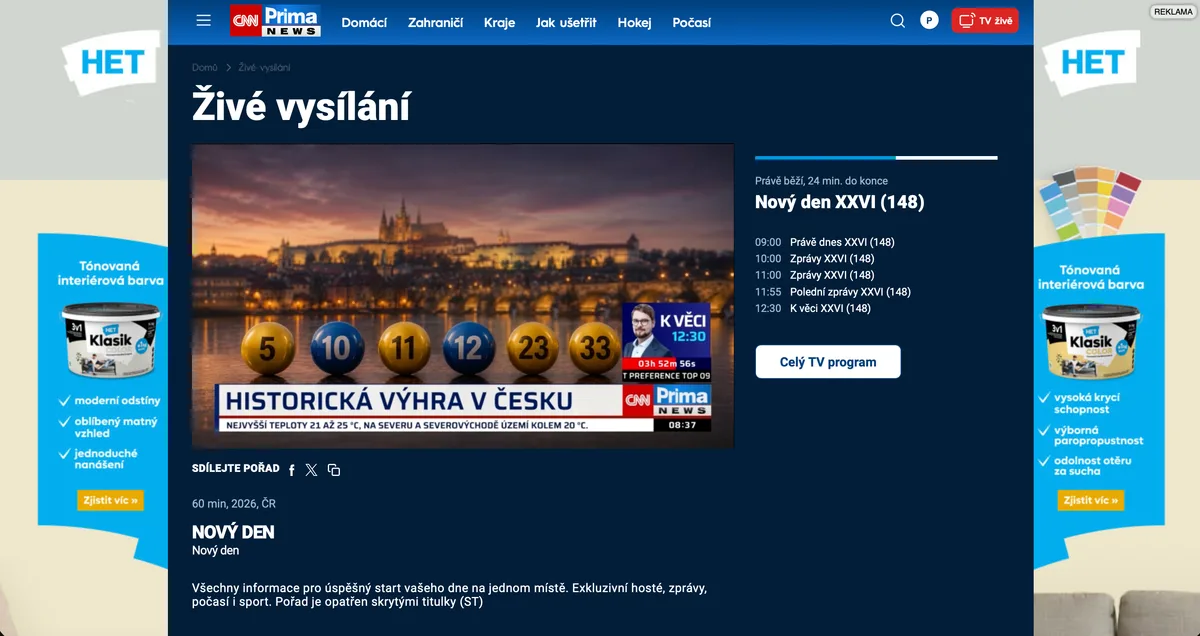Select 12:30 K věci XXVI (148)
This screenshot has width=1200, height=636.
(x=813, y=308)
